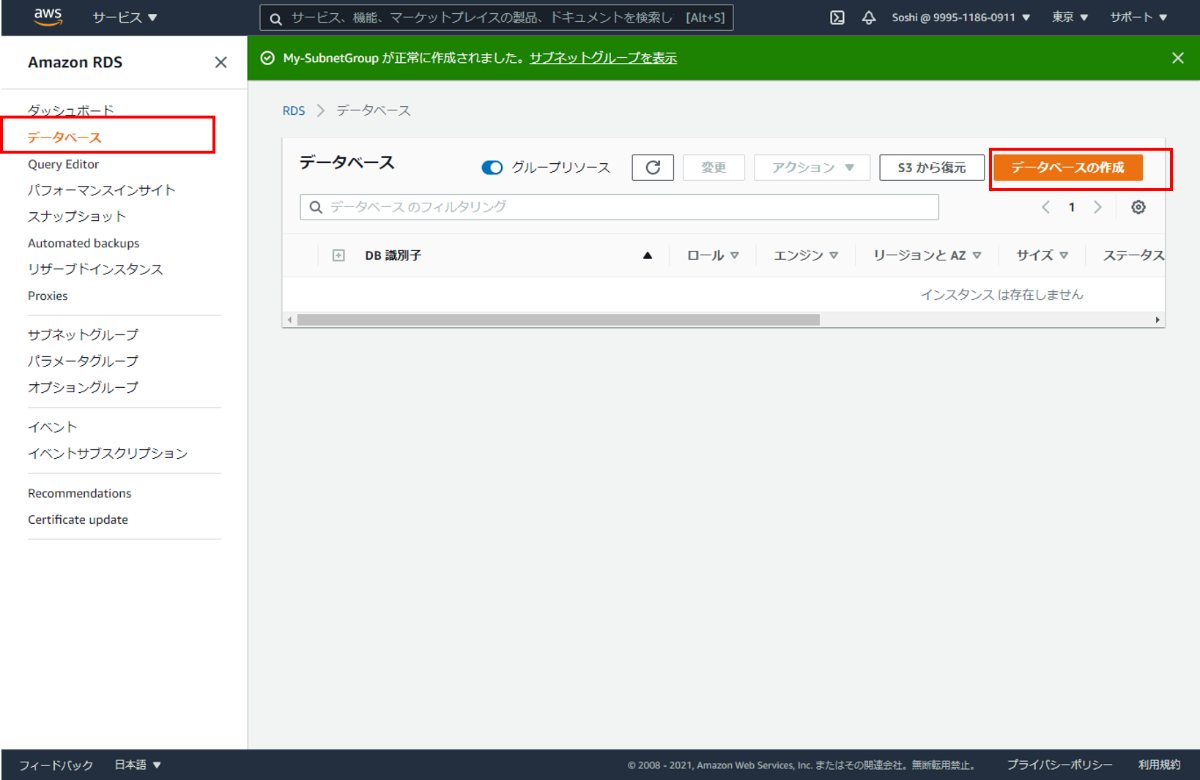The image size is (1200, 780).
Task: Click サブネットグループを表示 link
Action: click(603, 58)
